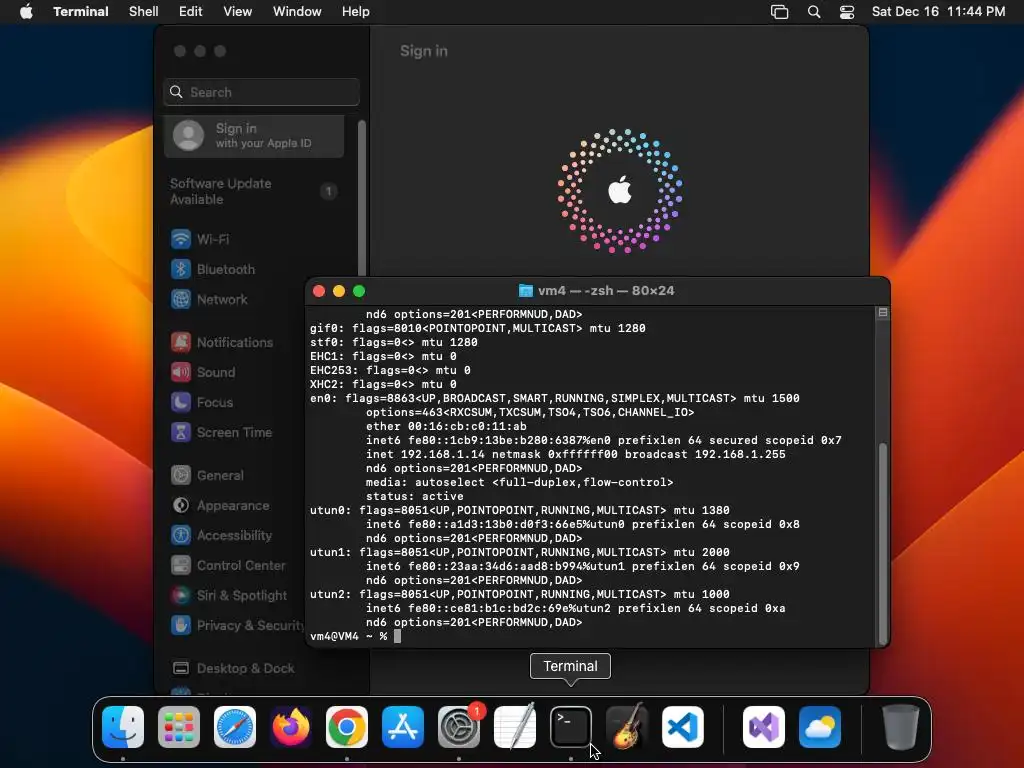
Task: Select Wi-Fi in Settings sidebar
Action: (255, 239)
